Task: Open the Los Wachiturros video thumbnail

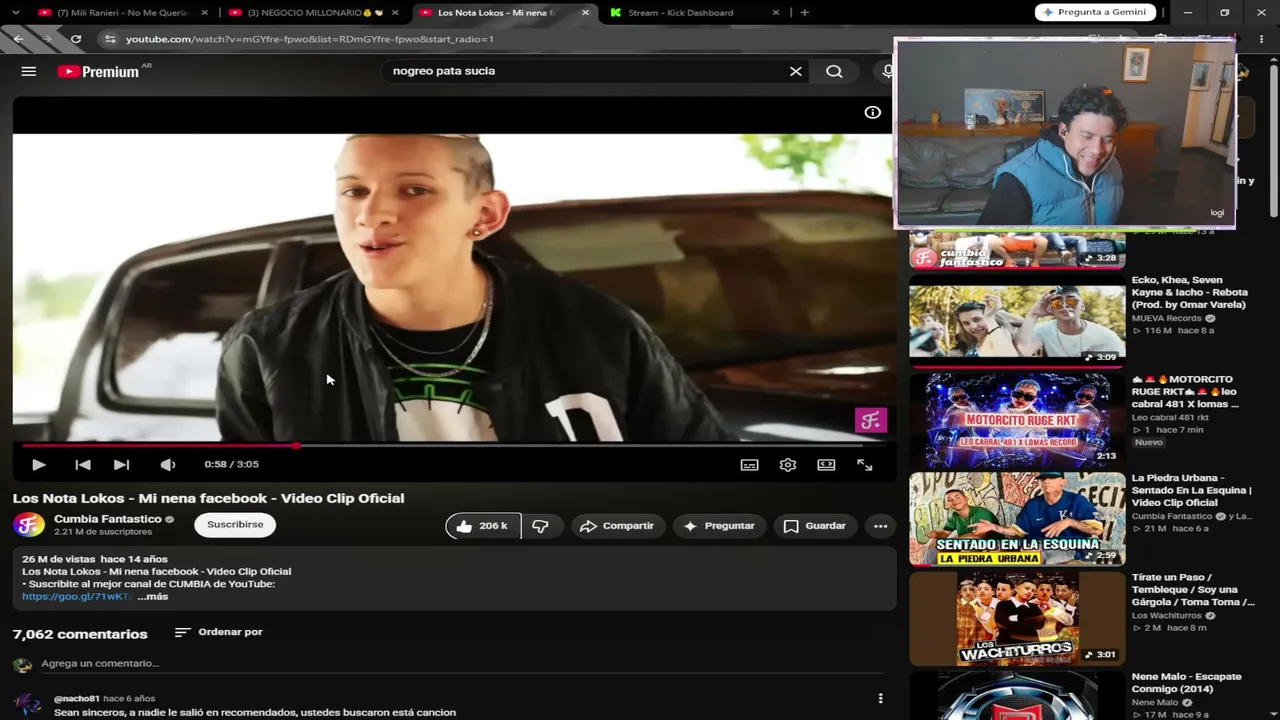Action: (1017, 617)
